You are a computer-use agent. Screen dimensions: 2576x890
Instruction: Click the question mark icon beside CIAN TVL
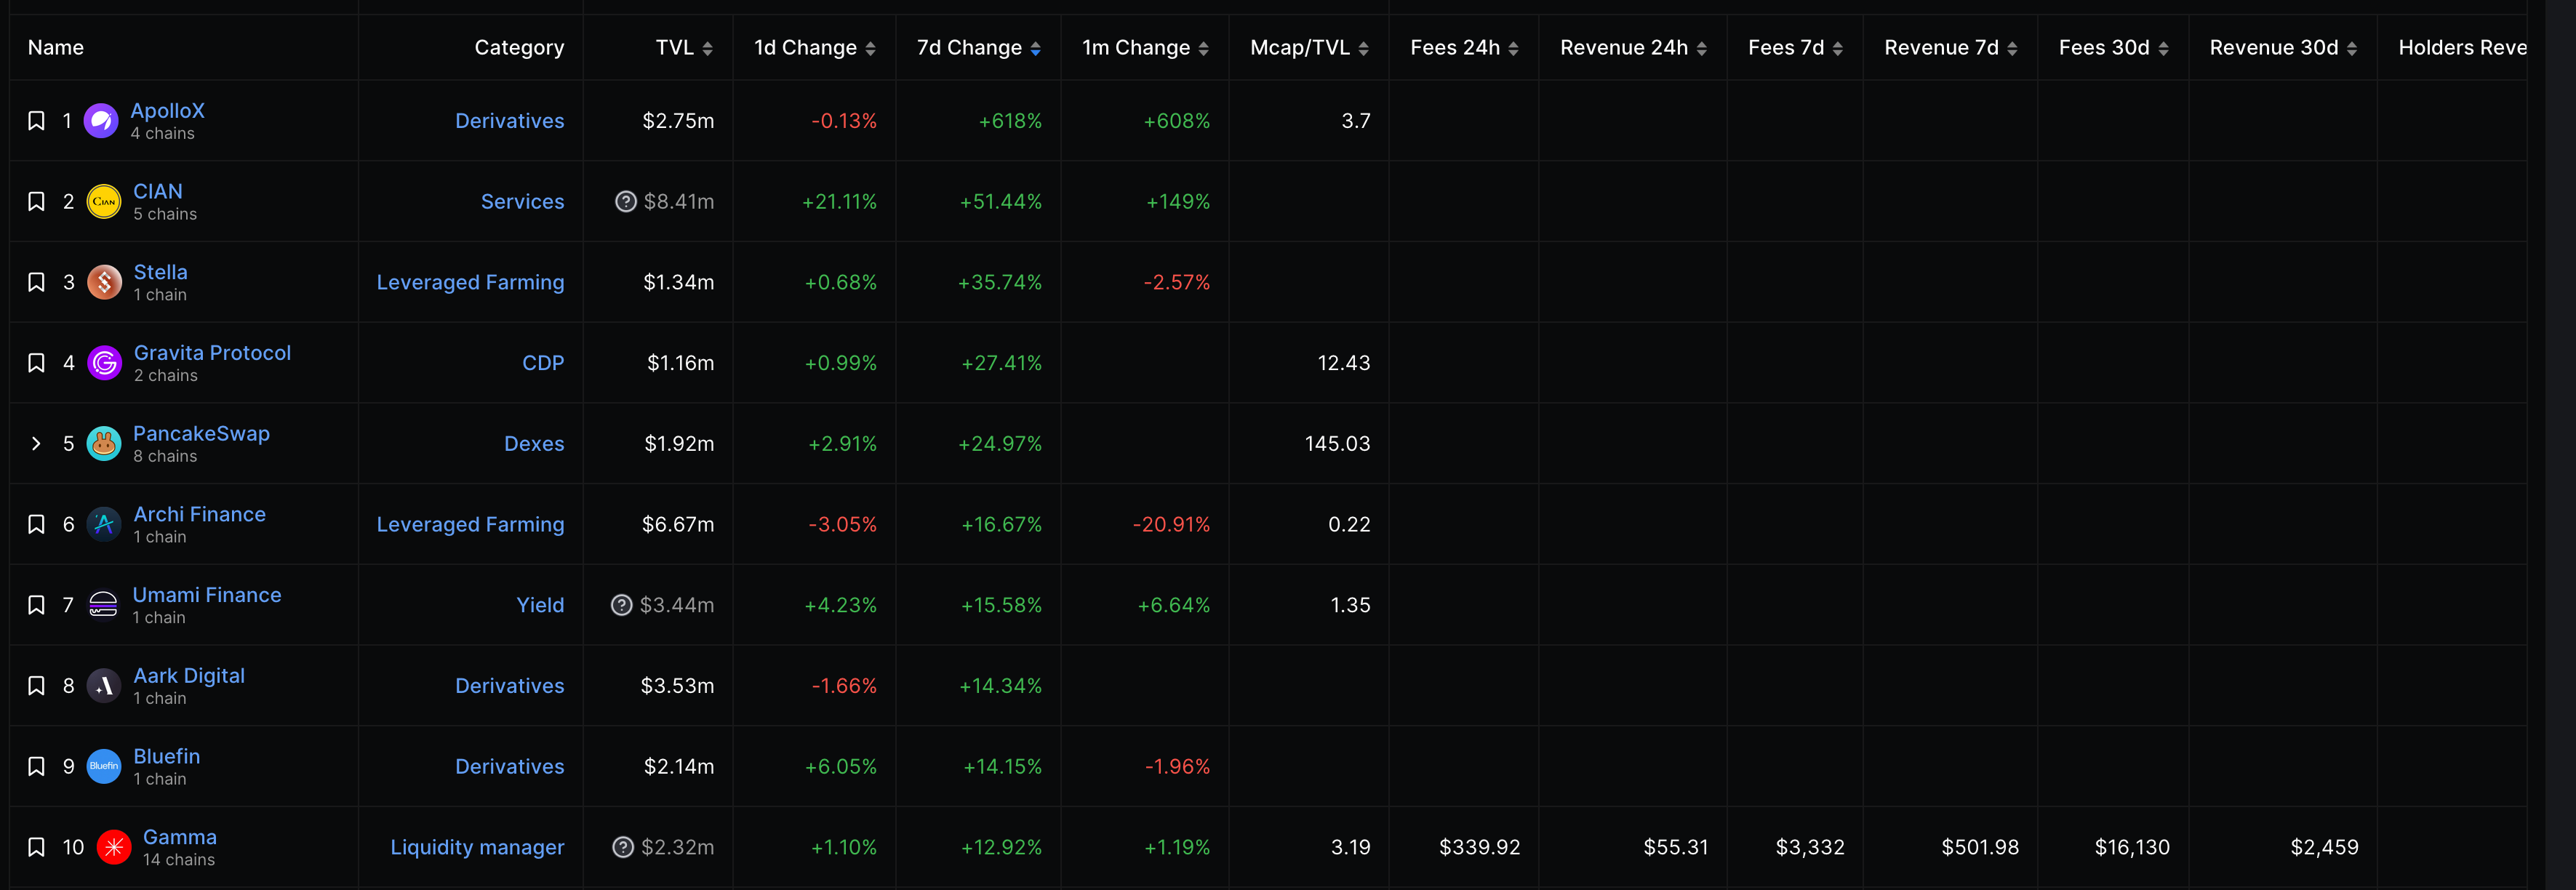point(626,202)
